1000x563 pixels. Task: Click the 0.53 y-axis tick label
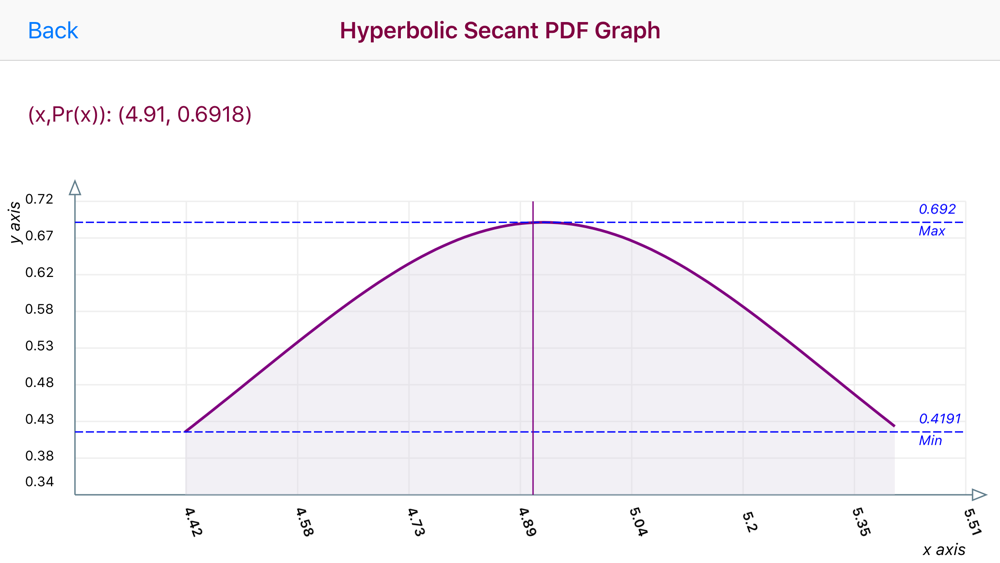(x=39, y=346)
